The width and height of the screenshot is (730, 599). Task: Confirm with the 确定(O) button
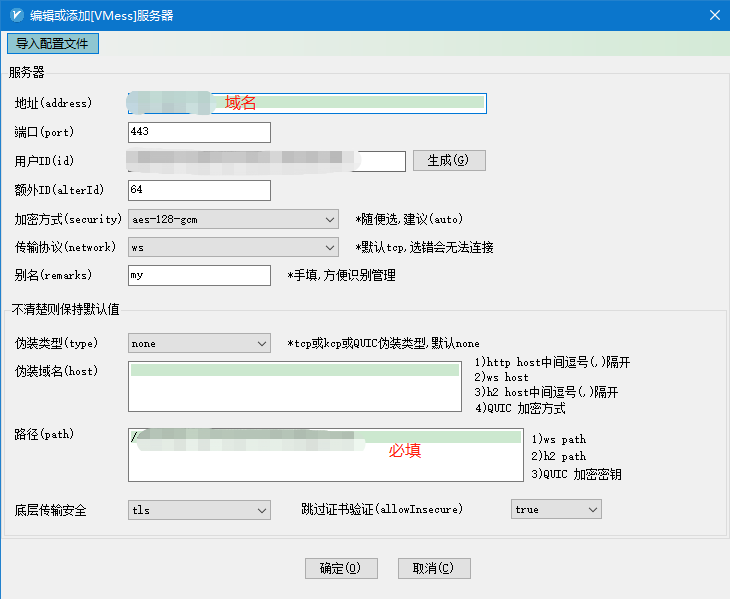point(341,568)
